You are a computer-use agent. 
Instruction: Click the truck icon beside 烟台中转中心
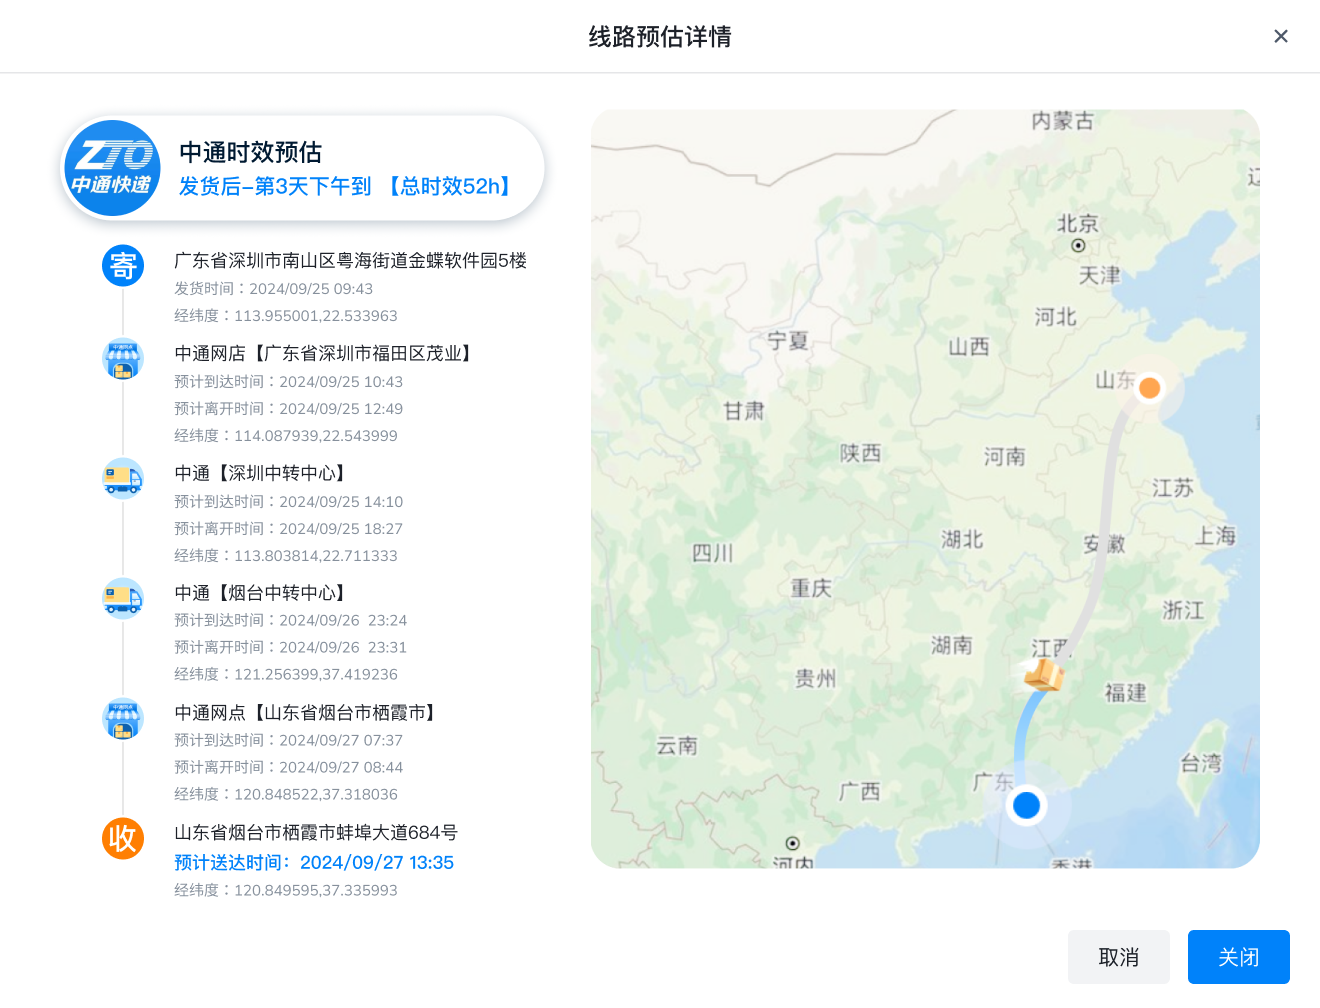pos(123,598)
